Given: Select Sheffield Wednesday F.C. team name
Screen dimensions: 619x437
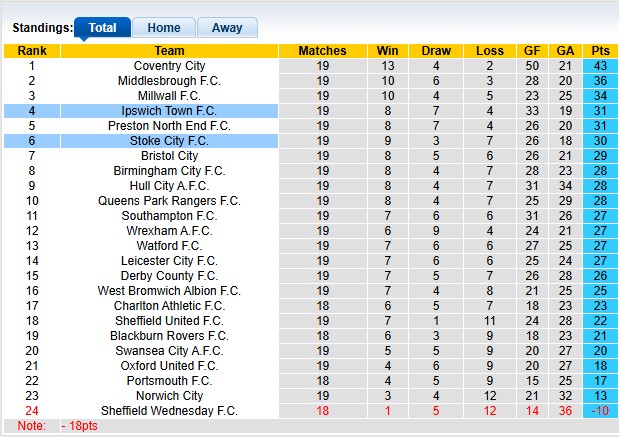Looking at the screenshot, I should [169, 411].
